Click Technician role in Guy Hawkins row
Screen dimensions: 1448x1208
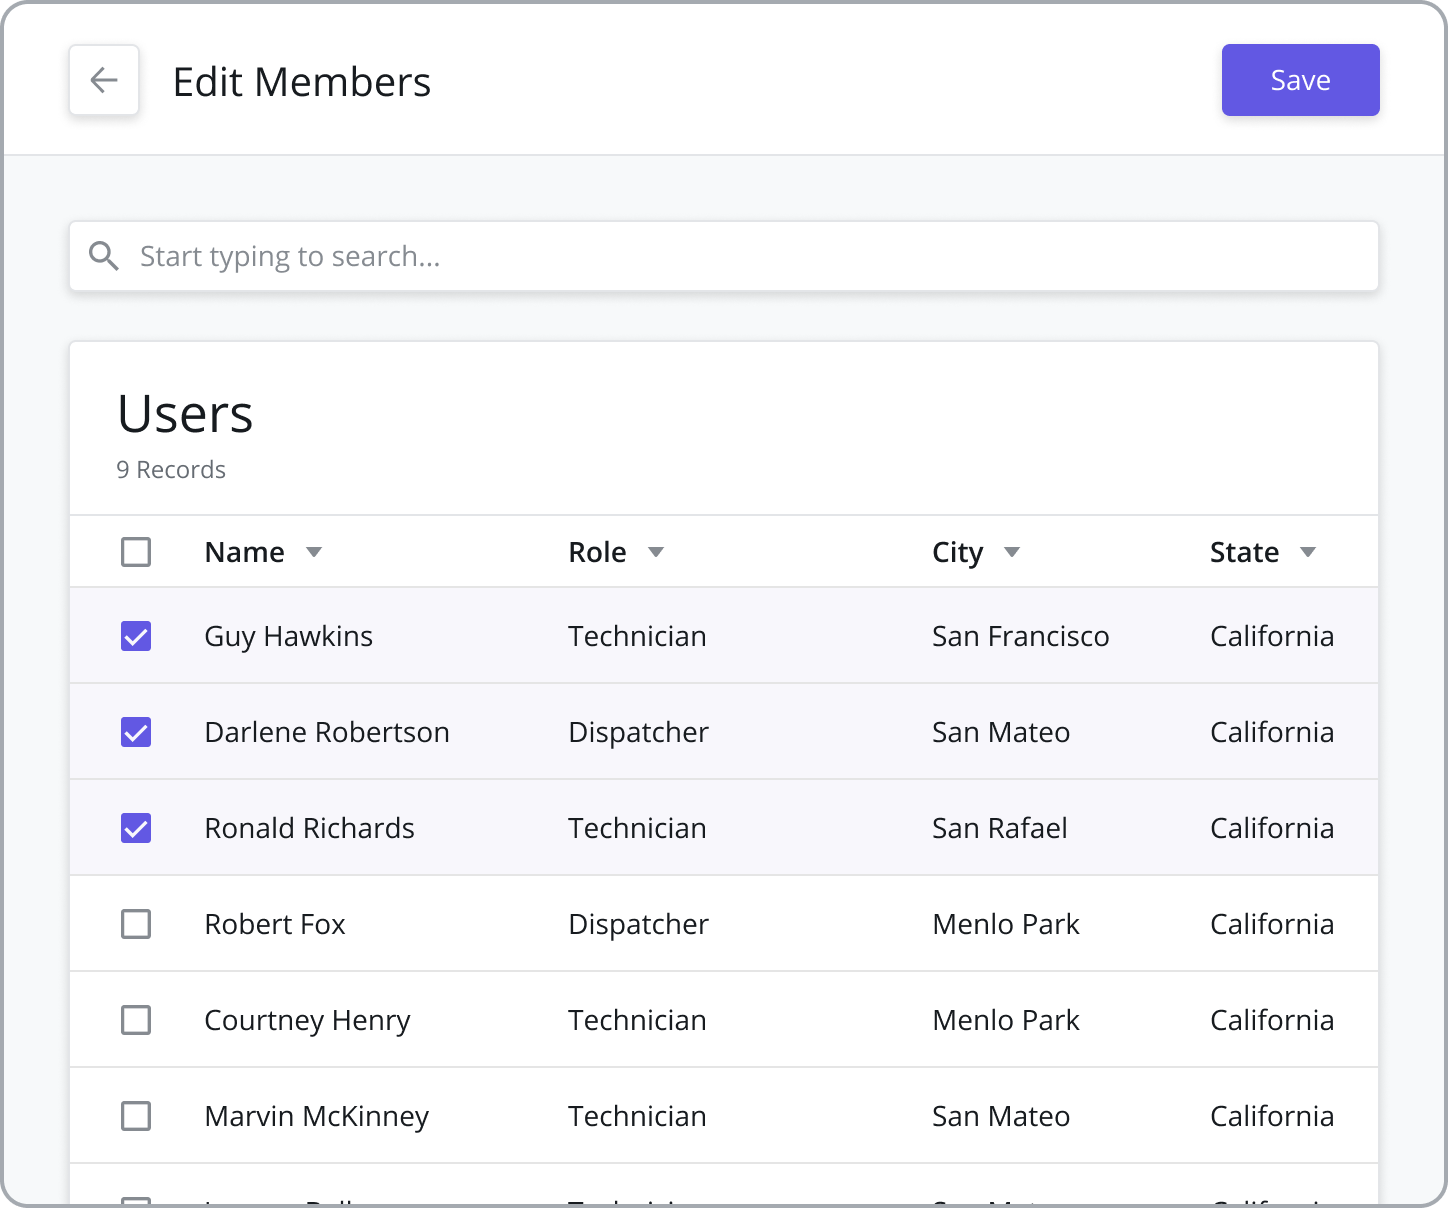coord(638,636)
